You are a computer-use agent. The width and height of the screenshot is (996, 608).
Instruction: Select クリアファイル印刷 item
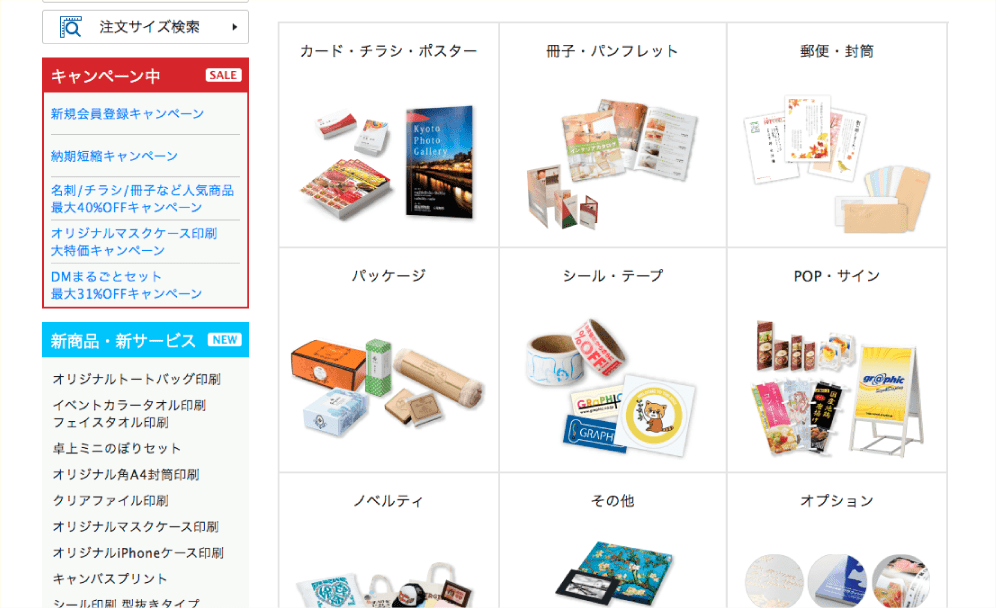[111, 501]
